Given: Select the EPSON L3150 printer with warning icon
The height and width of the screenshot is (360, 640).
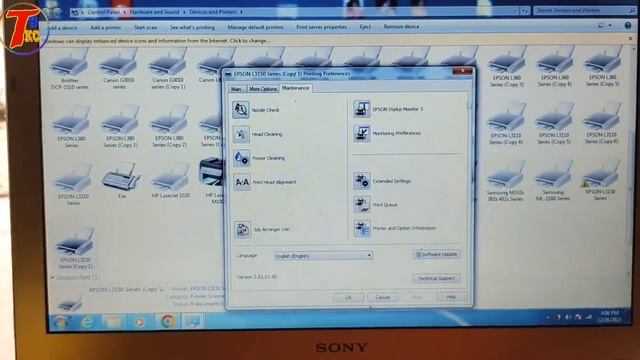Looking at the screenshot, I should (x=600, y=181).
